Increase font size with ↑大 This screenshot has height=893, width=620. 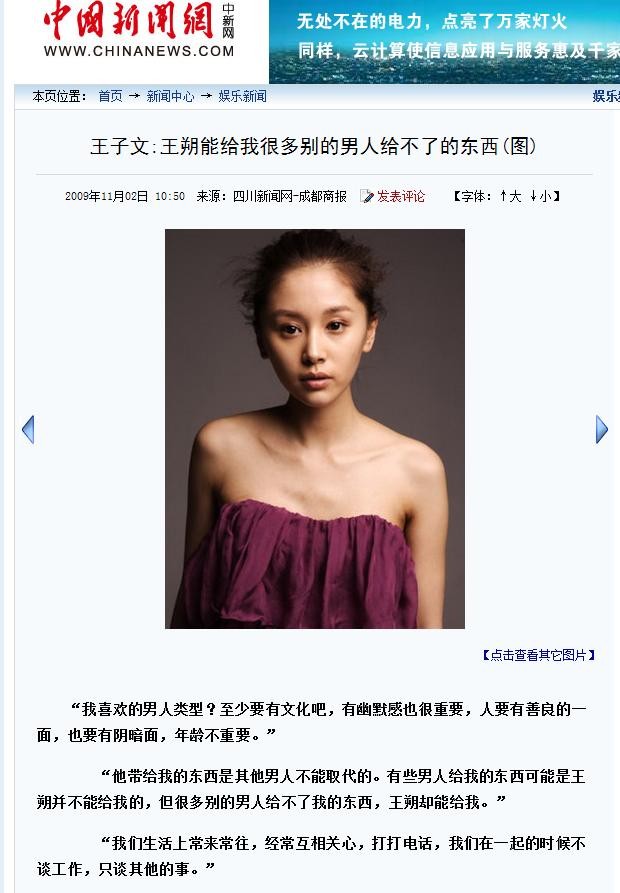pyautogui.click(x=511, y=196)
